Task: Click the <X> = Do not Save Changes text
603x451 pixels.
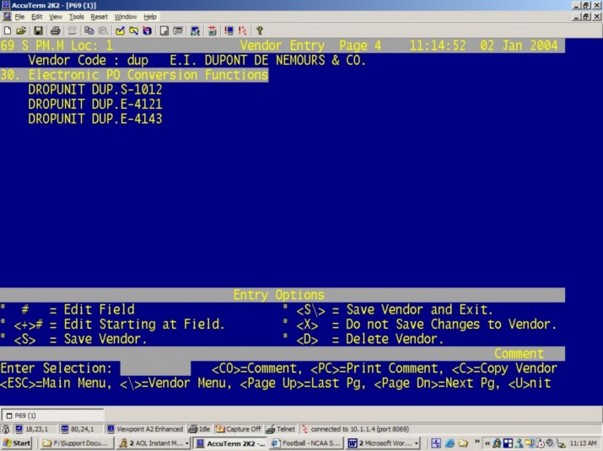Action: click(426, 325)
